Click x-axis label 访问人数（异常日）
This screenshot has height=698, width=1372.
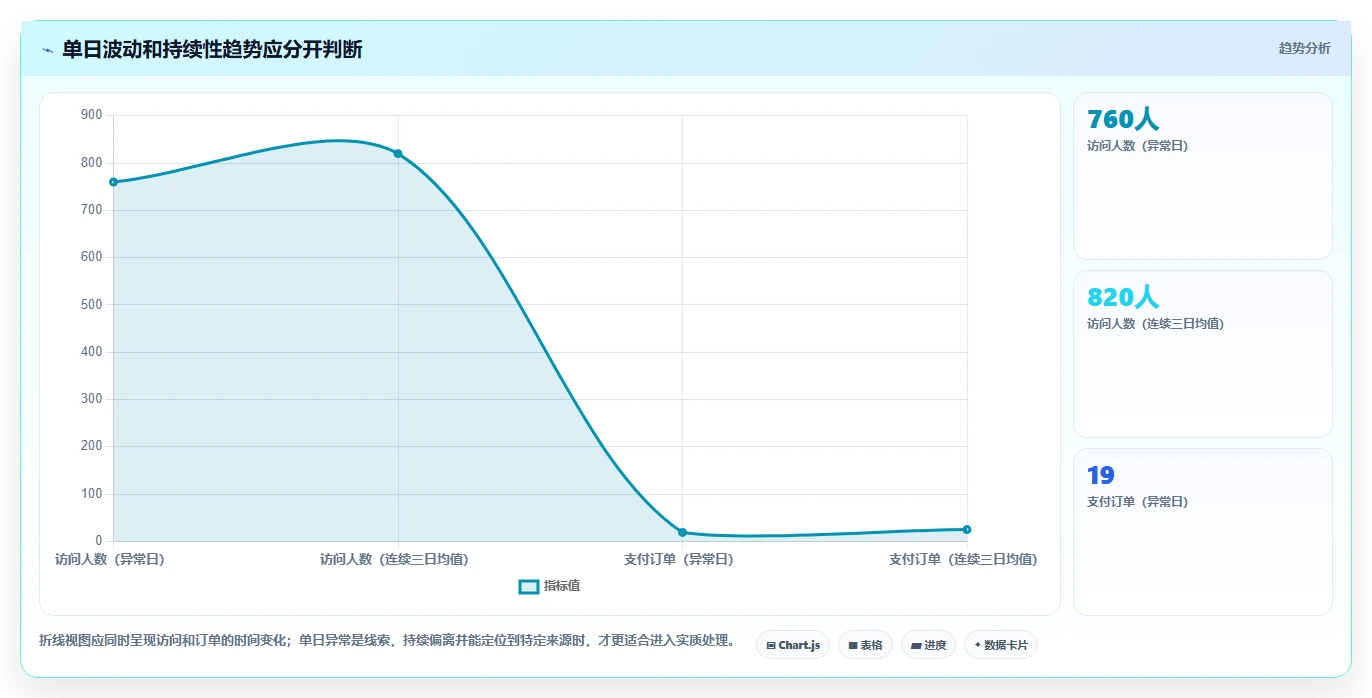pyautogui.click(x=110, y=559)
